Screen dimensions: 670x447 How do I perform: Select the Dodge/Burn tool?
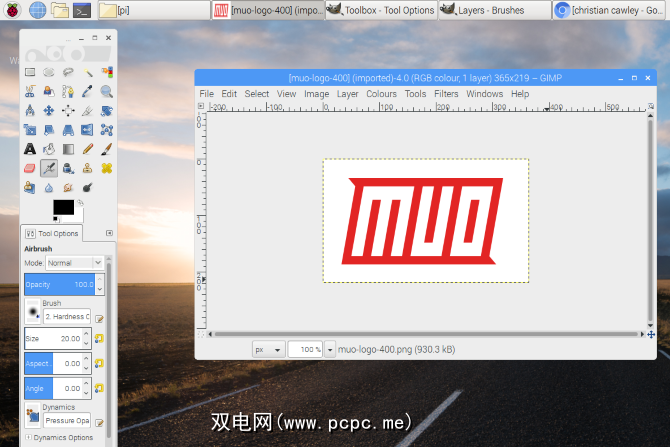[88, 188]
